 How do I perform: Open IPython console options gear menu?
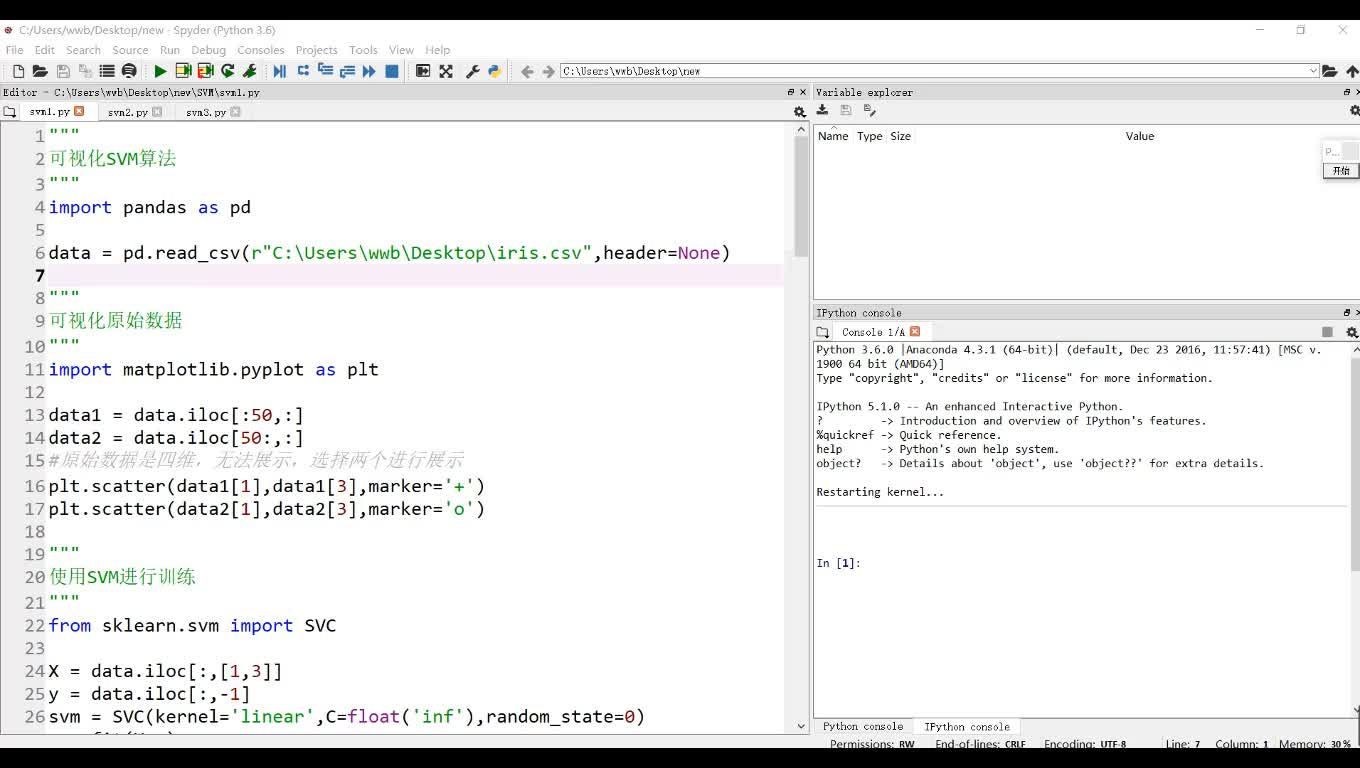pos(1352,332)
